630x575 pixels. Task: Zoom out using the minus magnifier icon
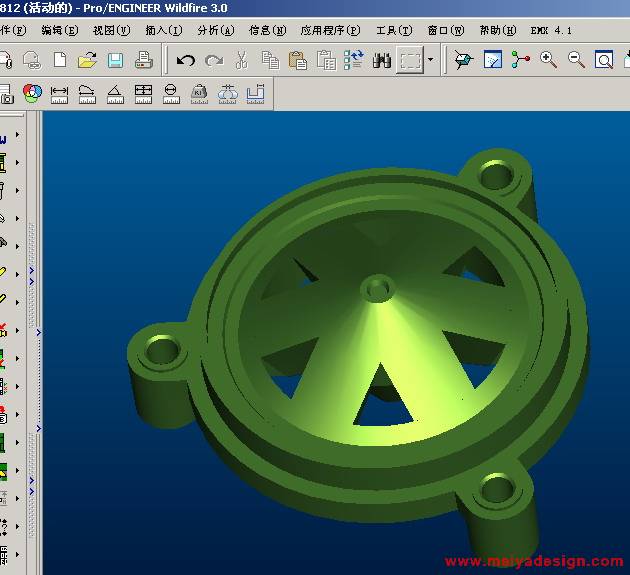coord(576,60)
